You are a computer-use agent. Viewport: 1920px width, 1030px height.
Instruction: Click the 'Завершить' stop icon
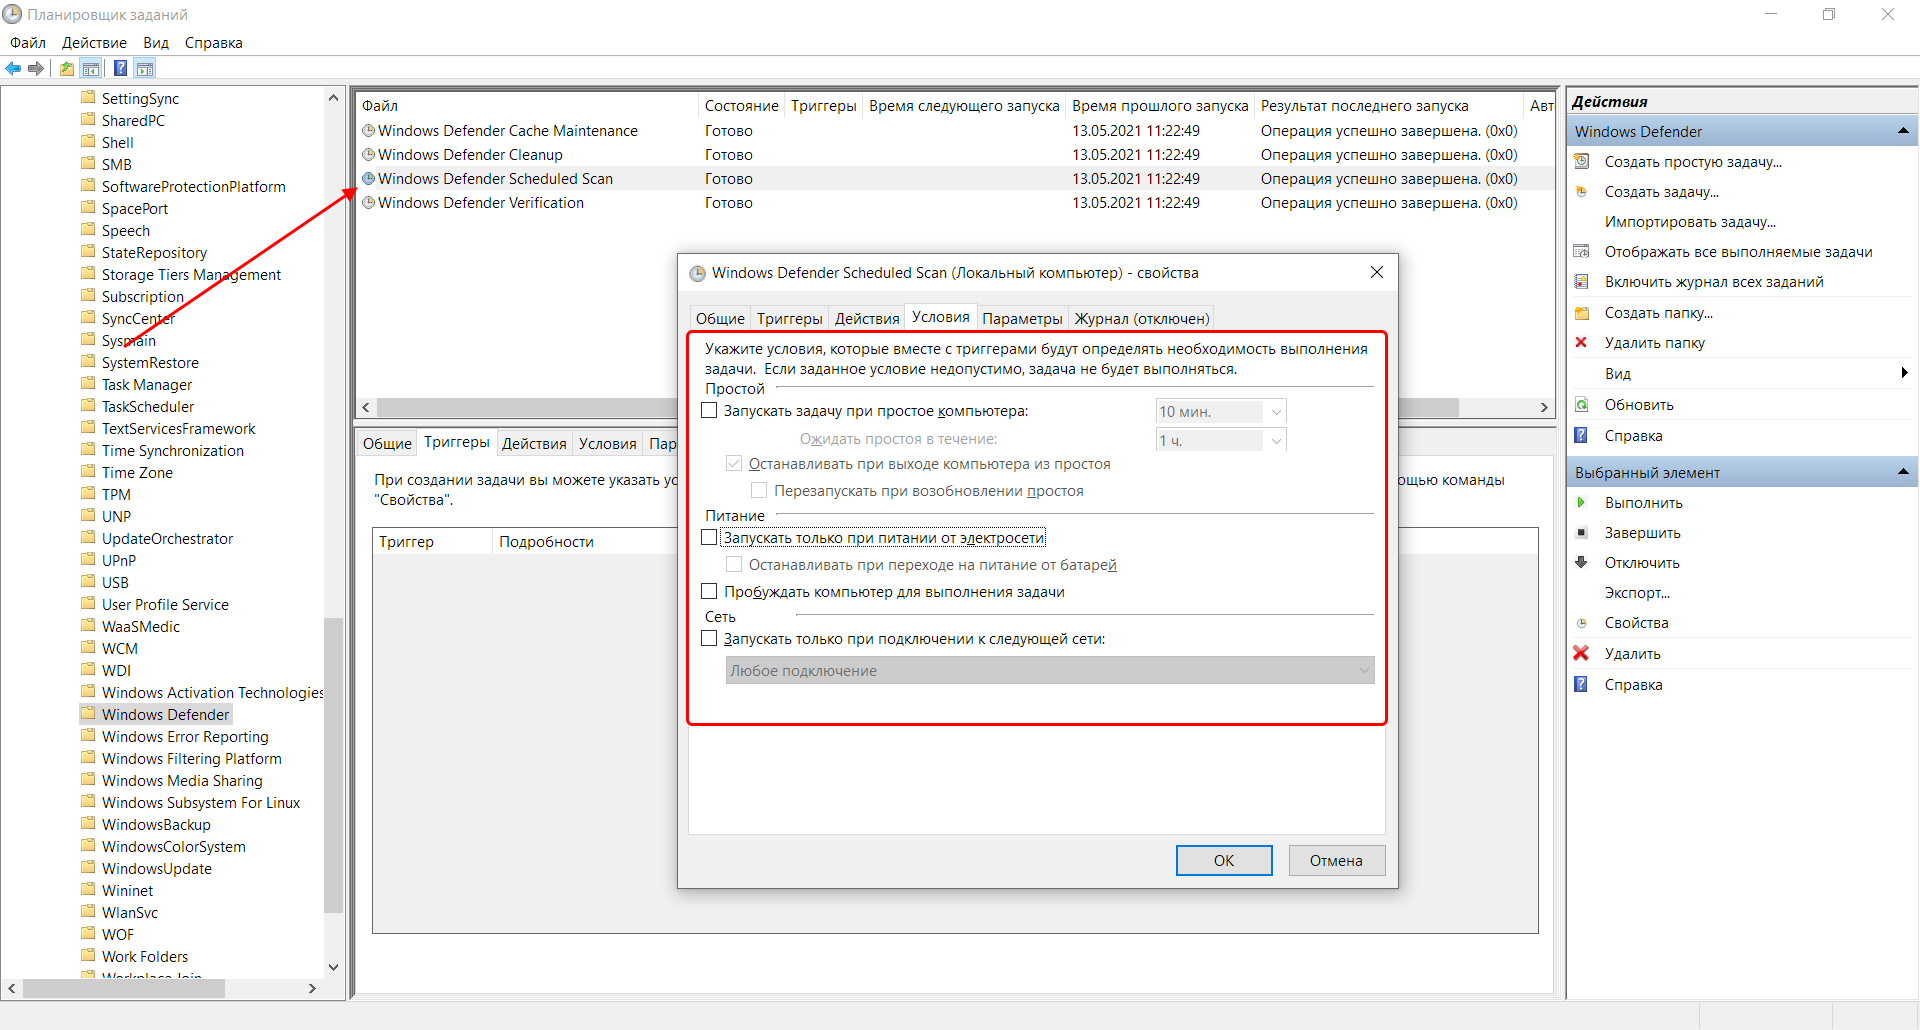[x=1581, y=533]
